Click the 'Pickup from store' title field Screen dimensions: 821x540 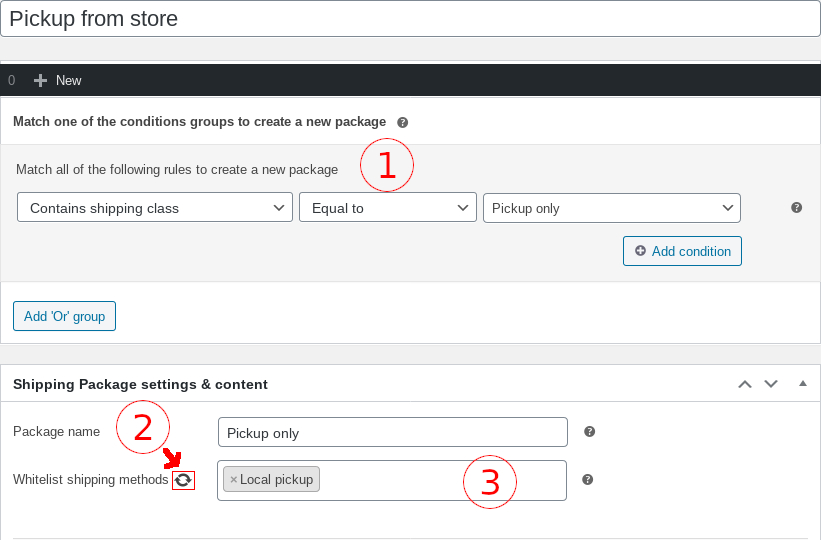coord(410,18)
